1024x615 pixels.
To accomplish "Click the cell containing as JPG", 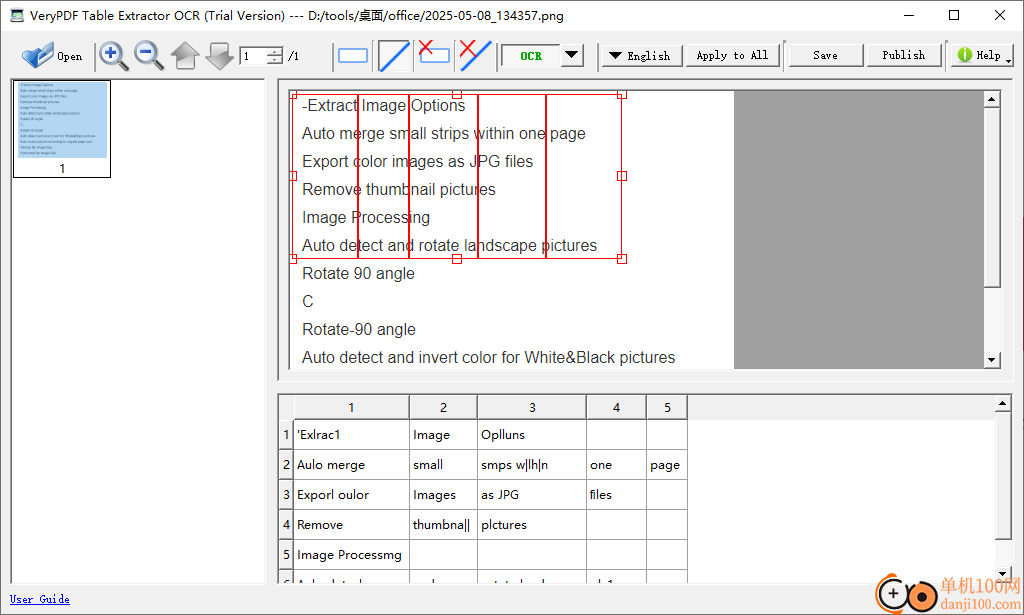I will click(532, 495).
